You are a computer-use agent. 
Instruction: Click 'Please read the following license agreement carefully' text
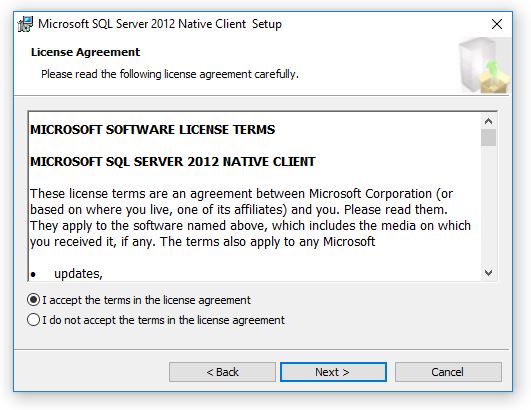click(170, 74)
